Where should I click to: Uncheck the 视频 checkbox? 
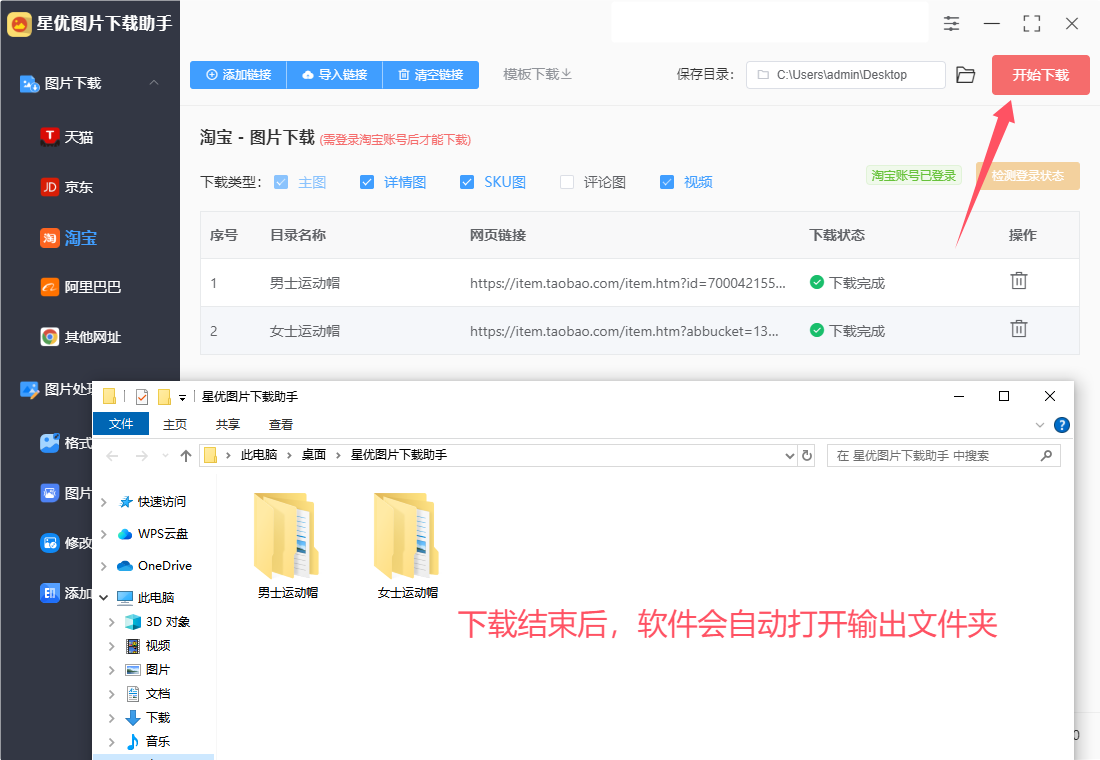coord(667,182)
